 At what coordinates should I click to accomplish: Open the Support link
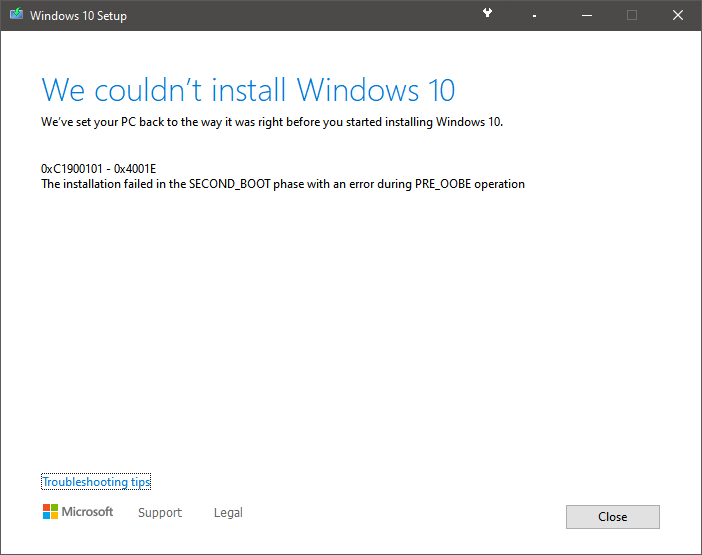160,512
